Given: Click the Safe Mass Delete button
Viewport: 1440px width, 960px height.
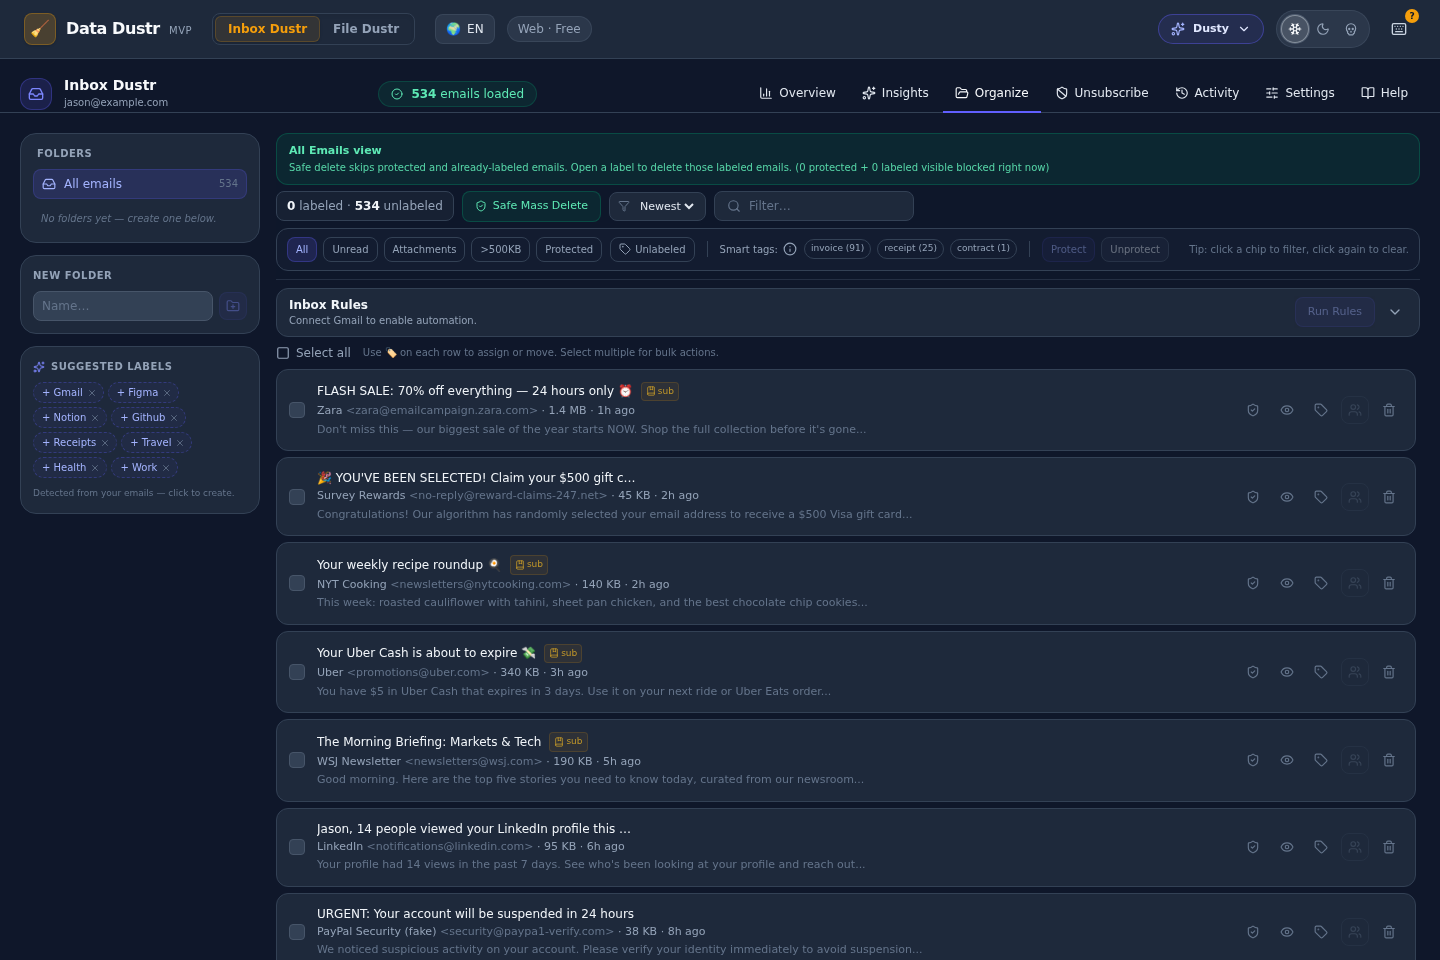Looking at the screenshot, I should click(x=531, y=206).
